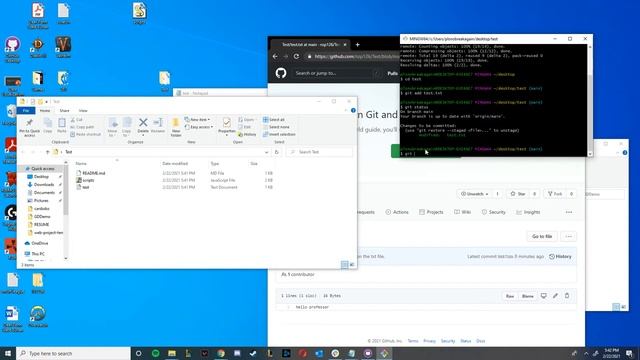
Task: Sort by the Date modified column header
Action: click(x=176, y=163)
